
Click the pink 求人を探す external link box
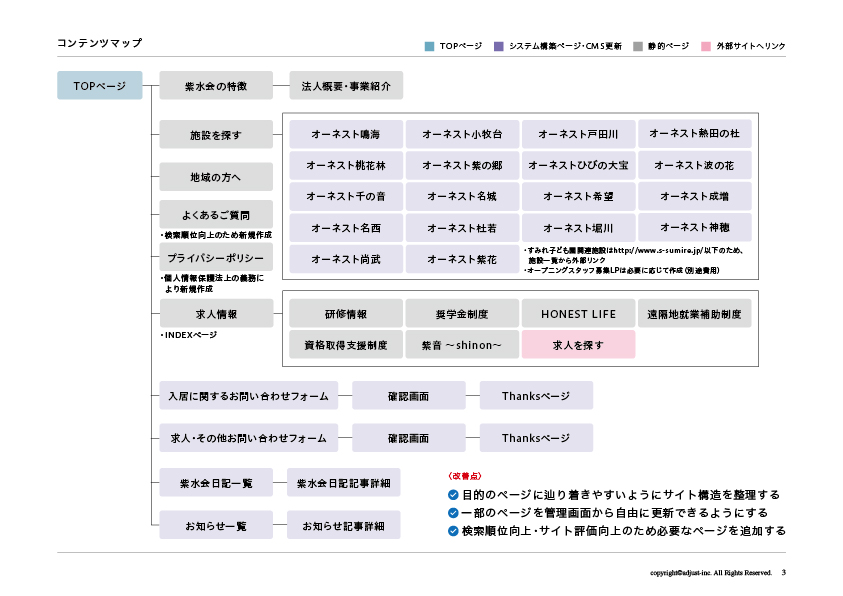point(578,344)
